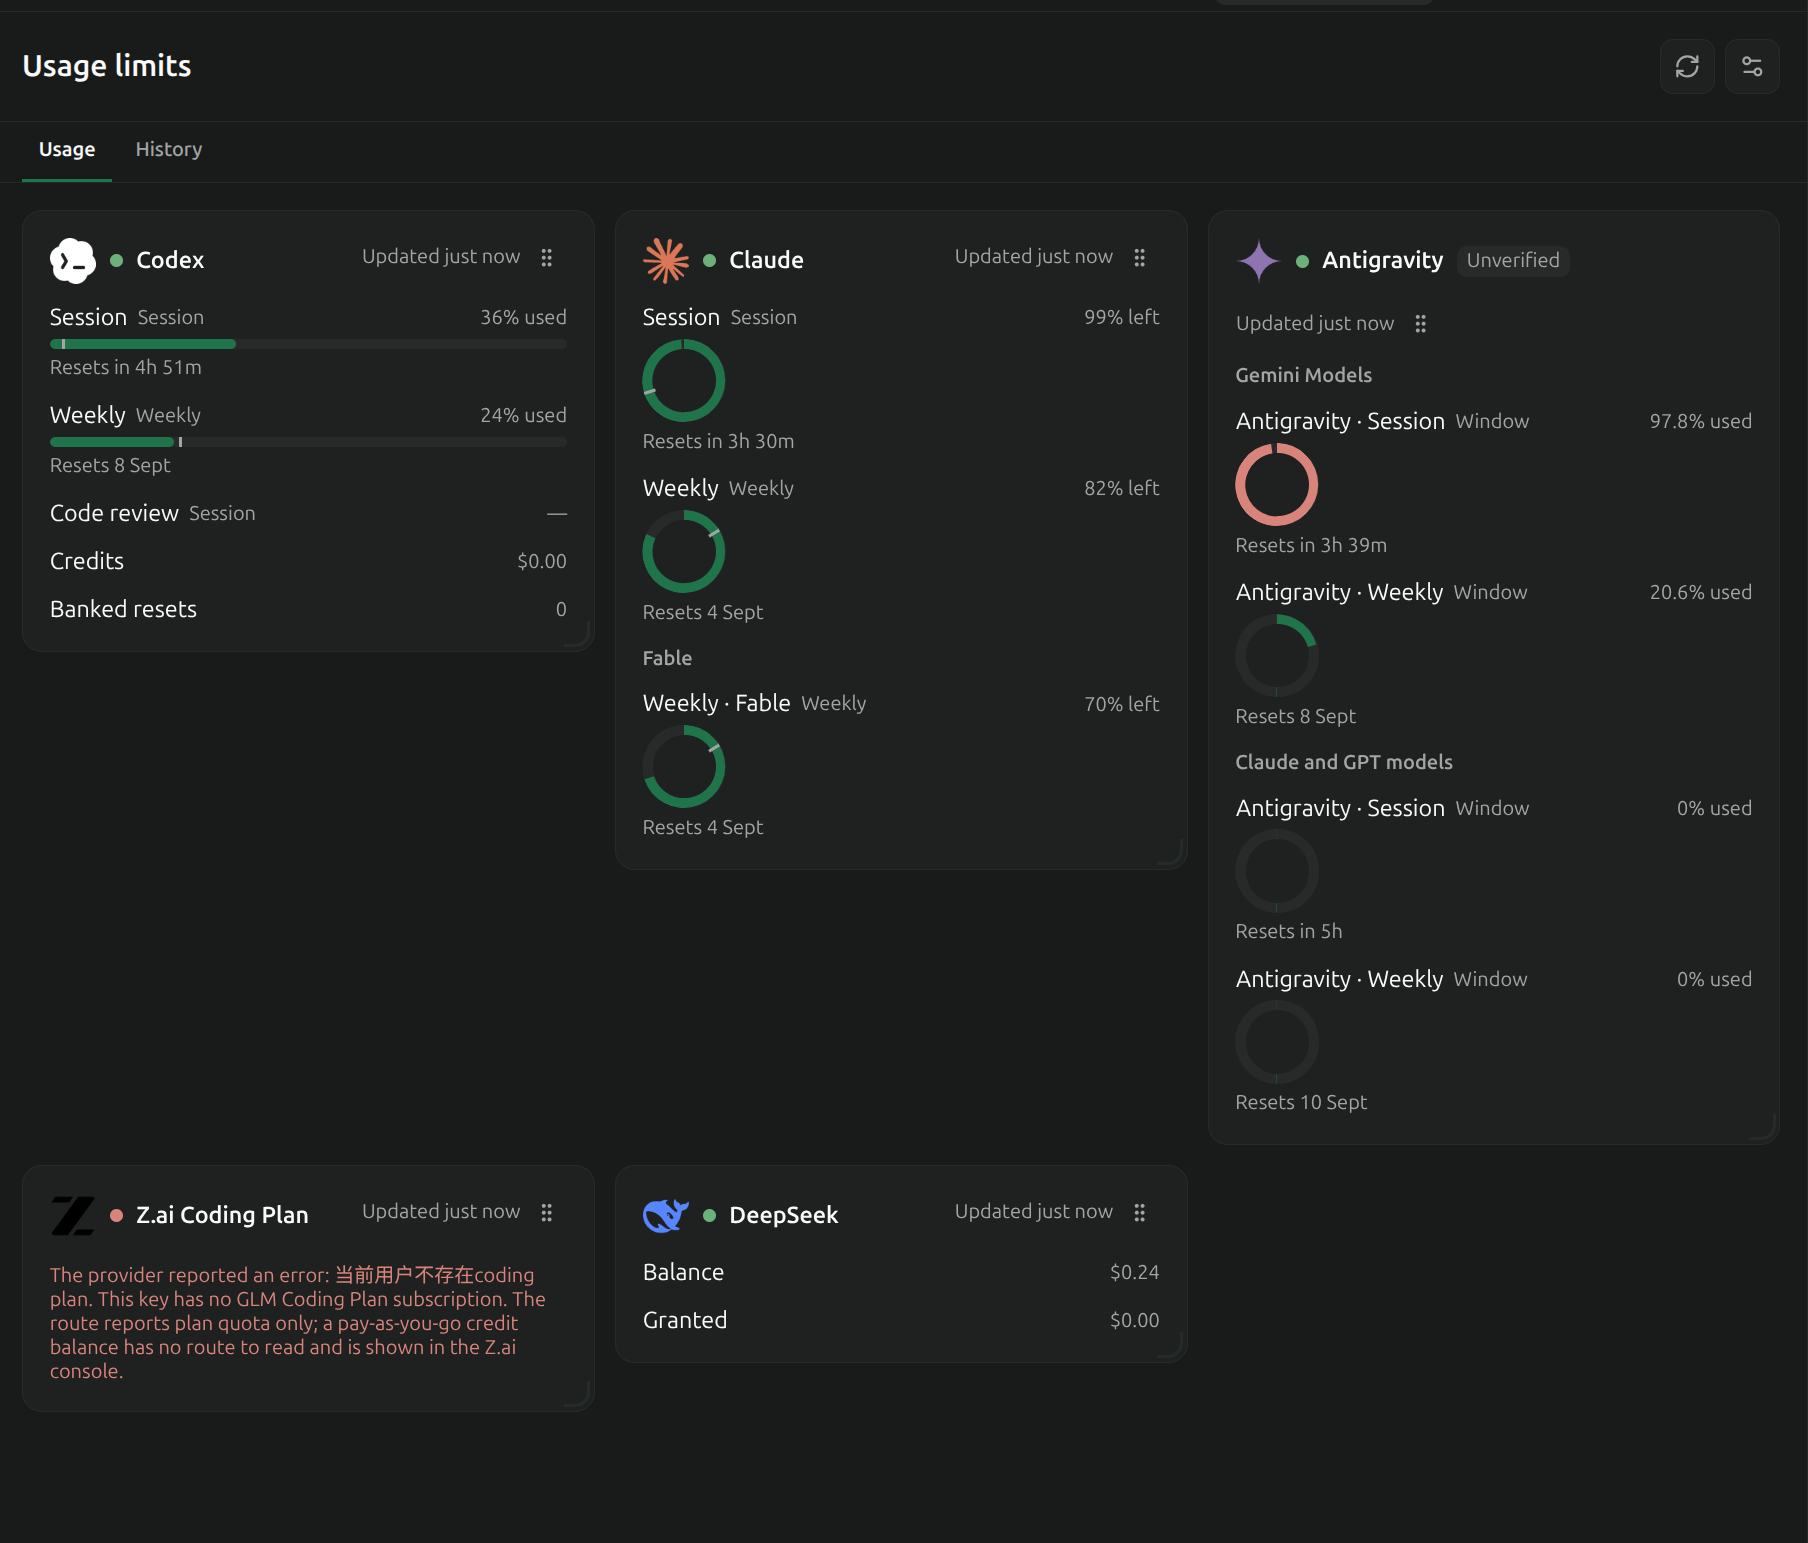Click the 'Banked resets' row label

[x=123, y=609]
